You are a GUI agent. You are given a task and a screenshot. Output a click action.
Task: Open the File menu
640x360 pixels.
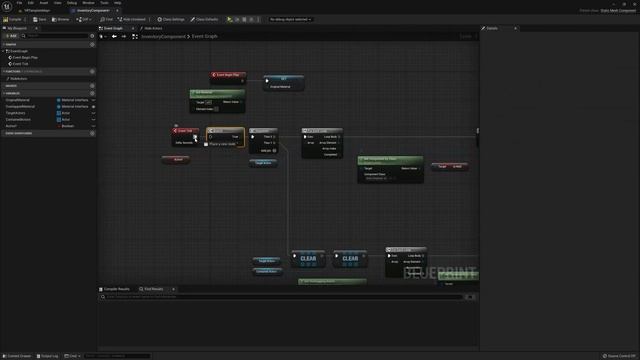[19, 3]
